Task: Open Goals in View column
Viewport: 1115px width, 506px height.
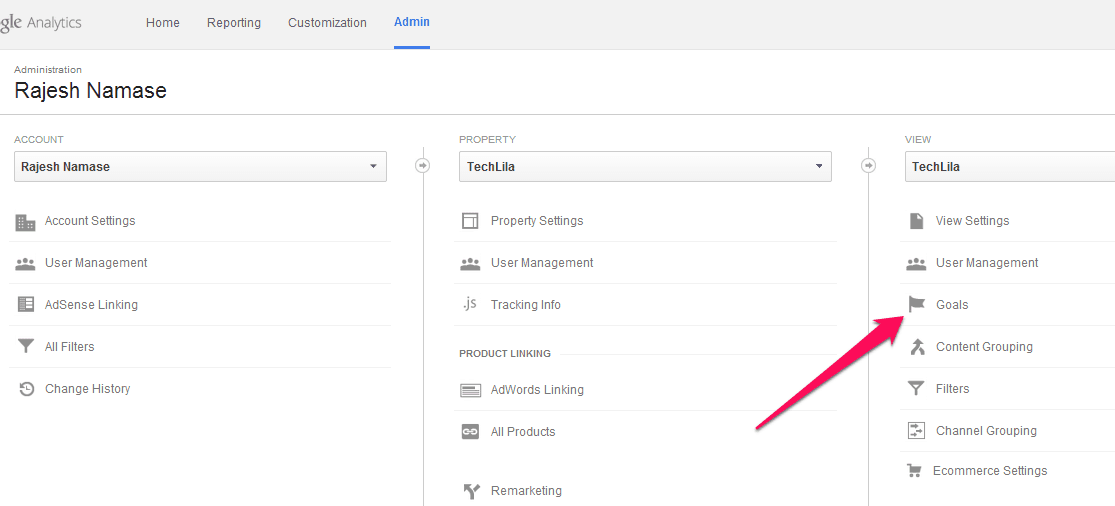Action: pos(952,305)
